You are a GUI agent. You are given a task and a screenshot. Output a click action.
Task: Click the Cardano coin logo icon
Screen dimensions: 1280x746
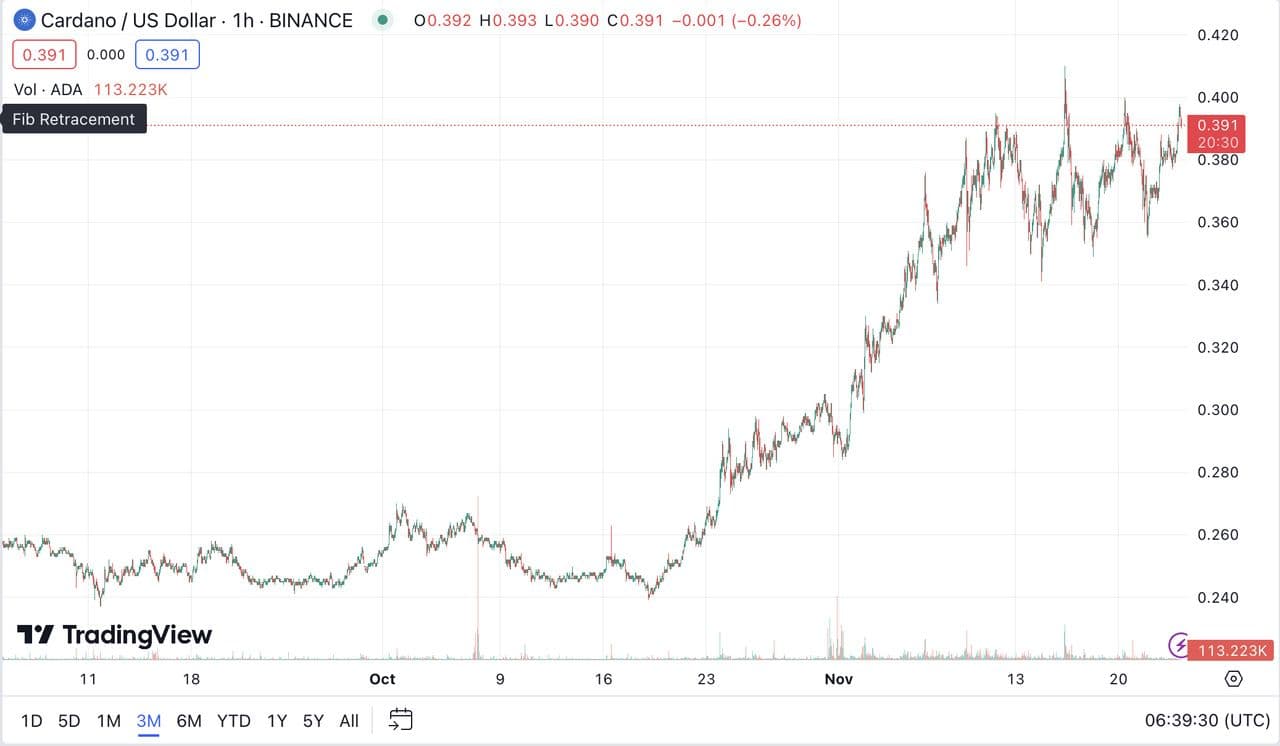coord(23,20)
